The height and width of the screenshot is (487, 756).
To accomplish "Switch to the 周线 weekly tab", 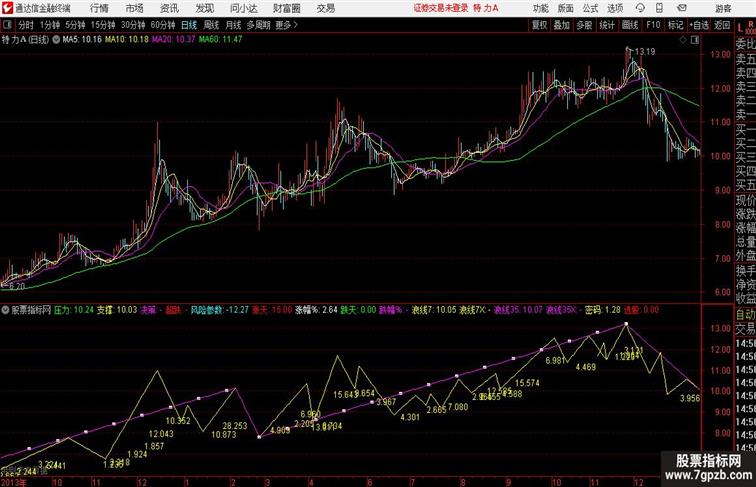I will click(x=211, y=25).
